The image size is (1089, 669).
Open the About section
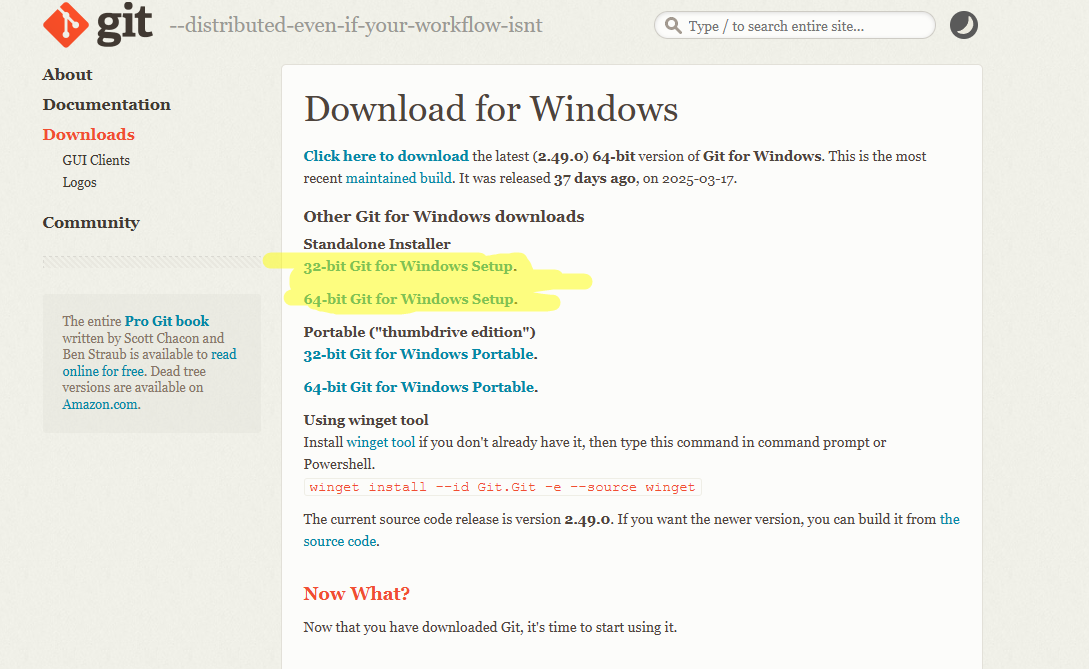(67, 74)
